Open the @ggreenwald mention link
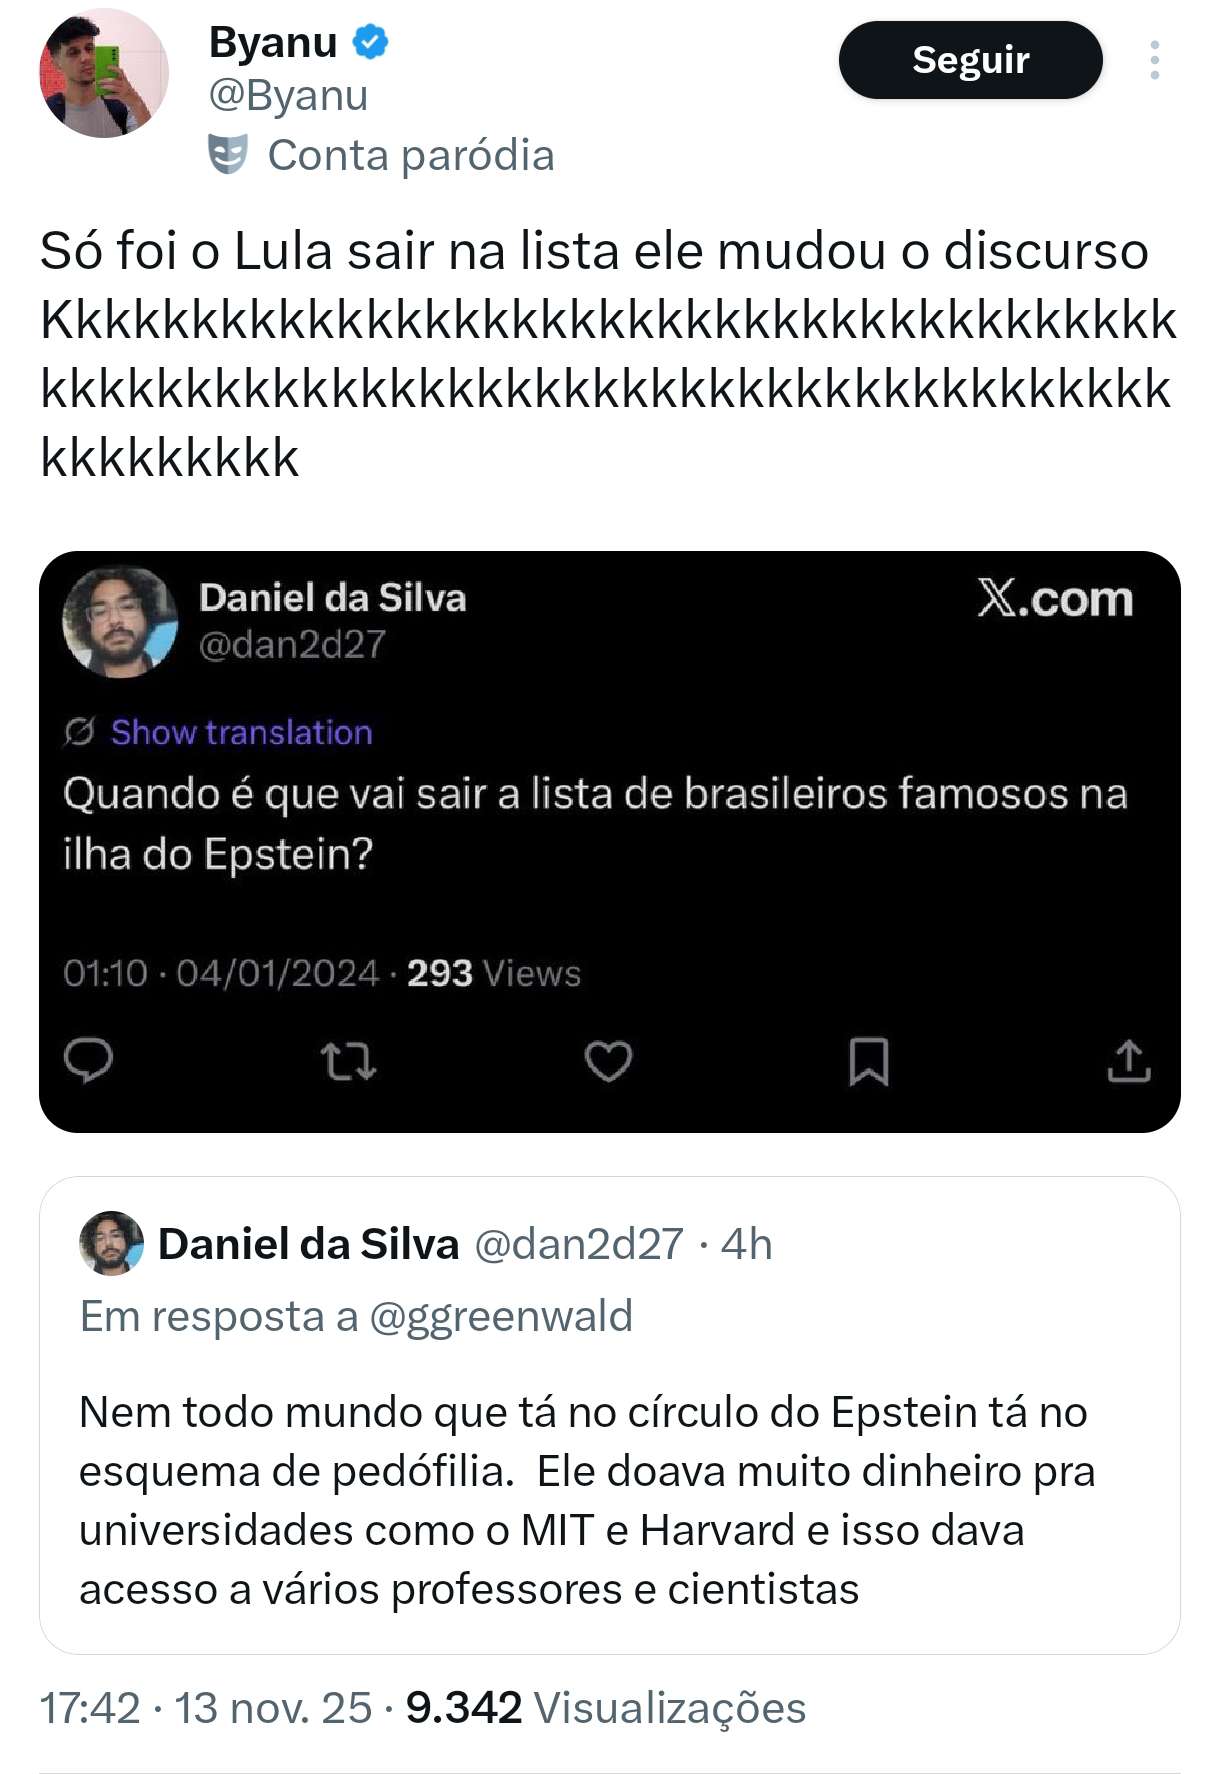 click(x=500, y=1316)
